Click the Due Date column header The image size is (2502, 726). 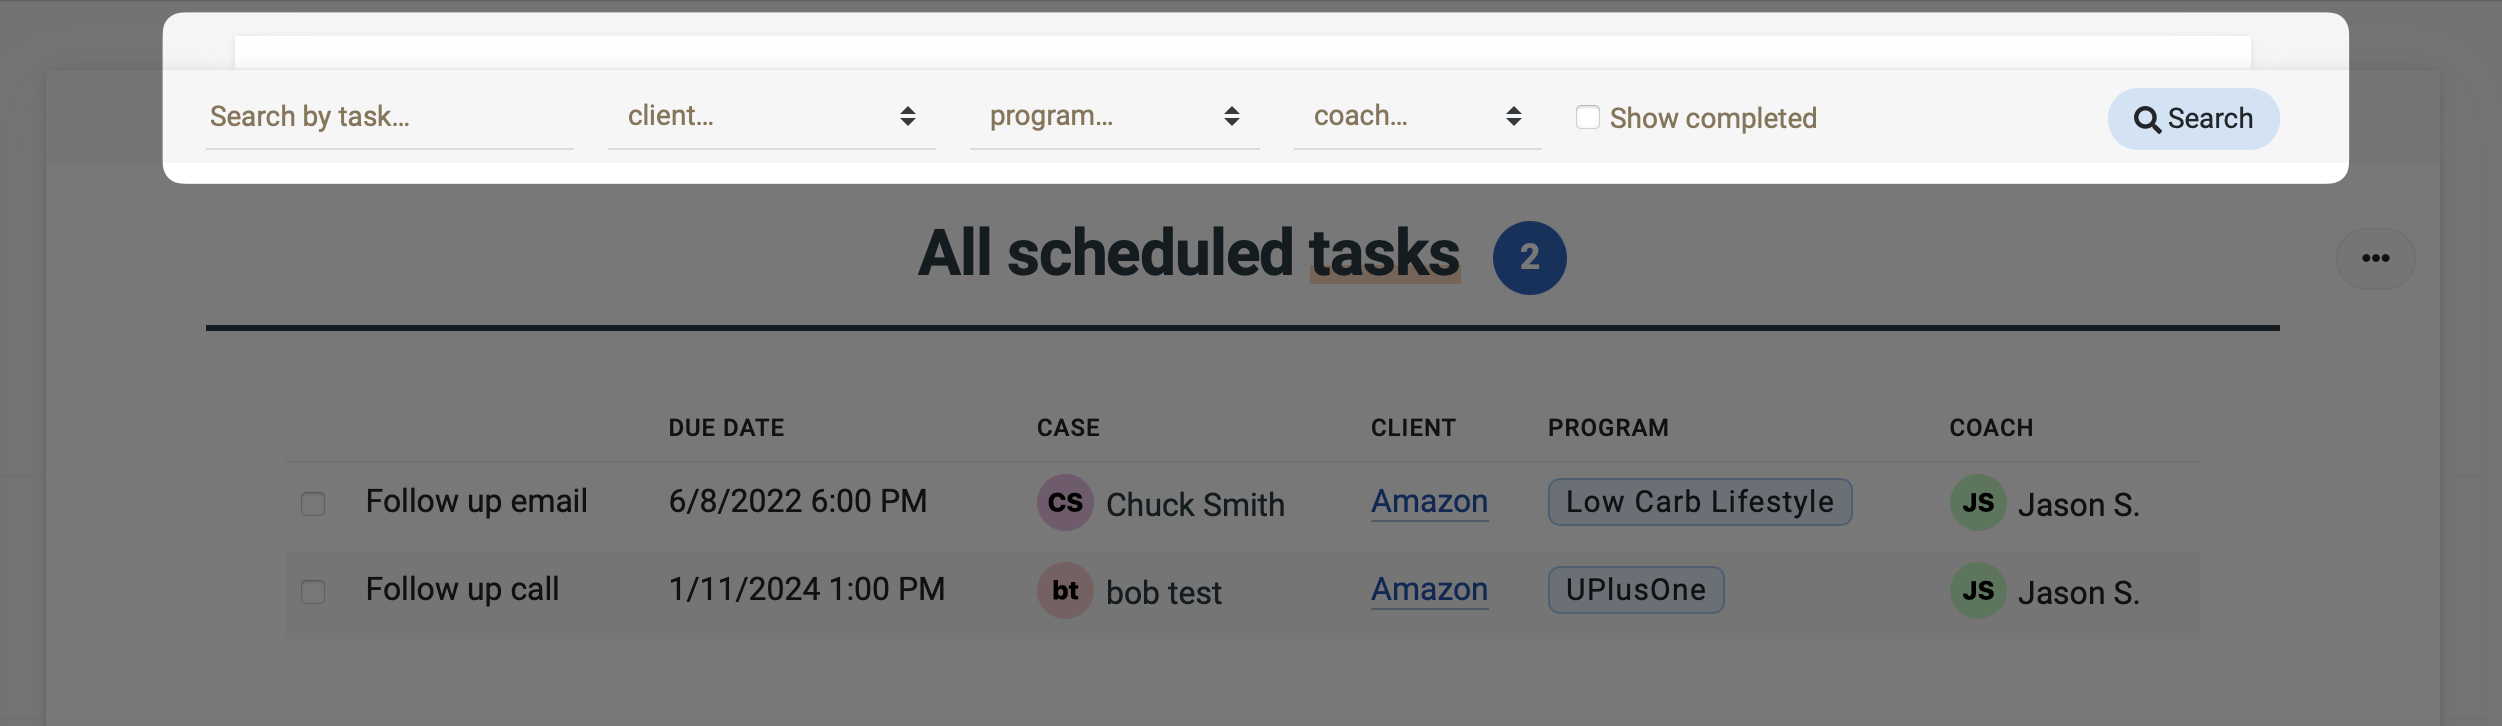(726, 428)
